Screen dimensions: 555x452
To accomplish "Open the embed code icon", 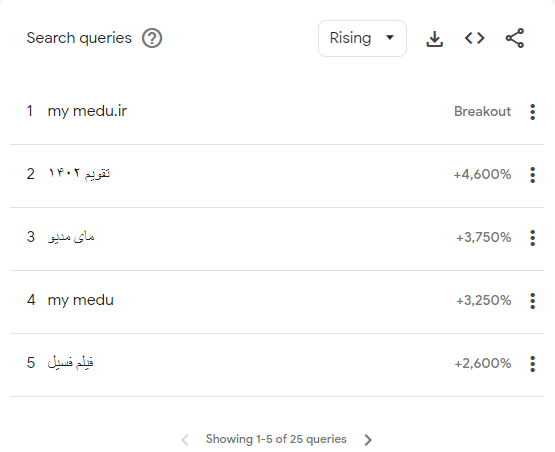I will [x=474, y=38].
